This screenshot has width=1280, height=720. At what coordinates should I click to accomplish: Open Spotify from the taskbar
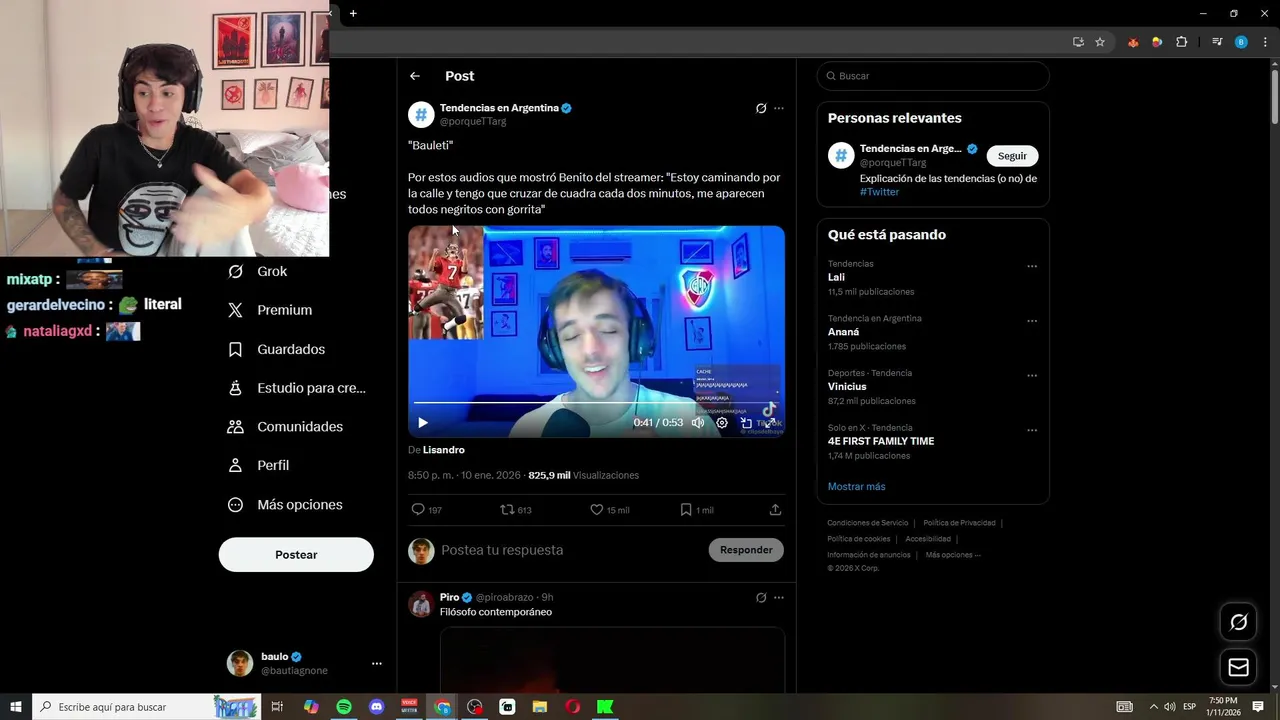point(344,707)
